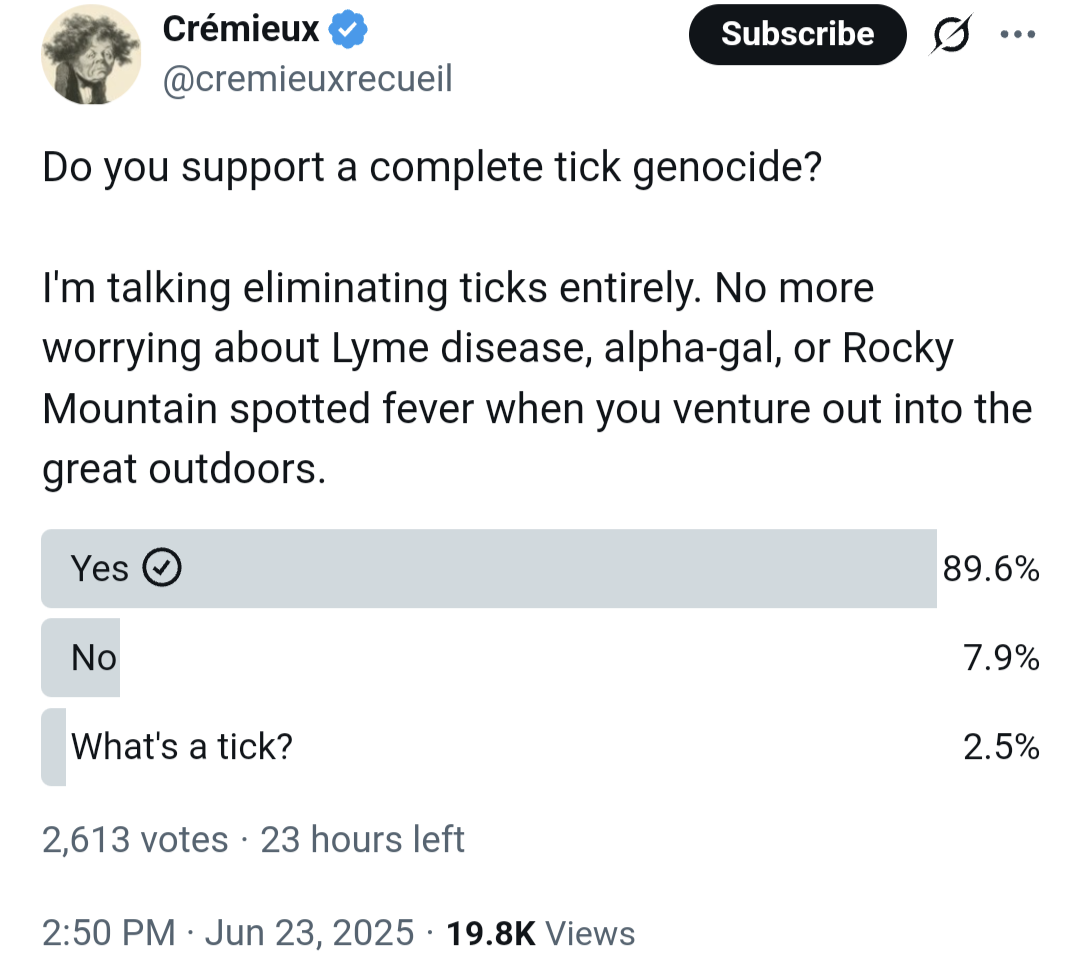Click the checkmark icon beside Yes
The width and height of the screenshot is (1080, 963).
point(162,568)
